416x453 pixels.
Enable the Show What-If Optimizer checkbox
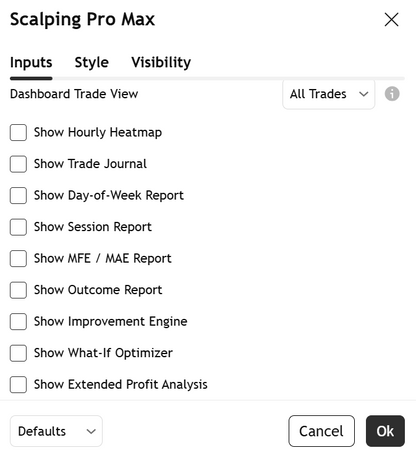(x=18, y=353)
